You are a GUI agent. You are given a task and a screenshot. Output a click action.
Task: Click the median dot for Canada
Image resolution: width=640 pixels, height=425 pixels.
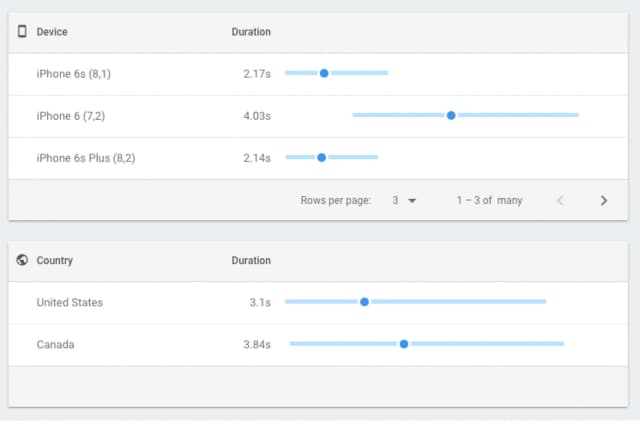tap(404, 344)
